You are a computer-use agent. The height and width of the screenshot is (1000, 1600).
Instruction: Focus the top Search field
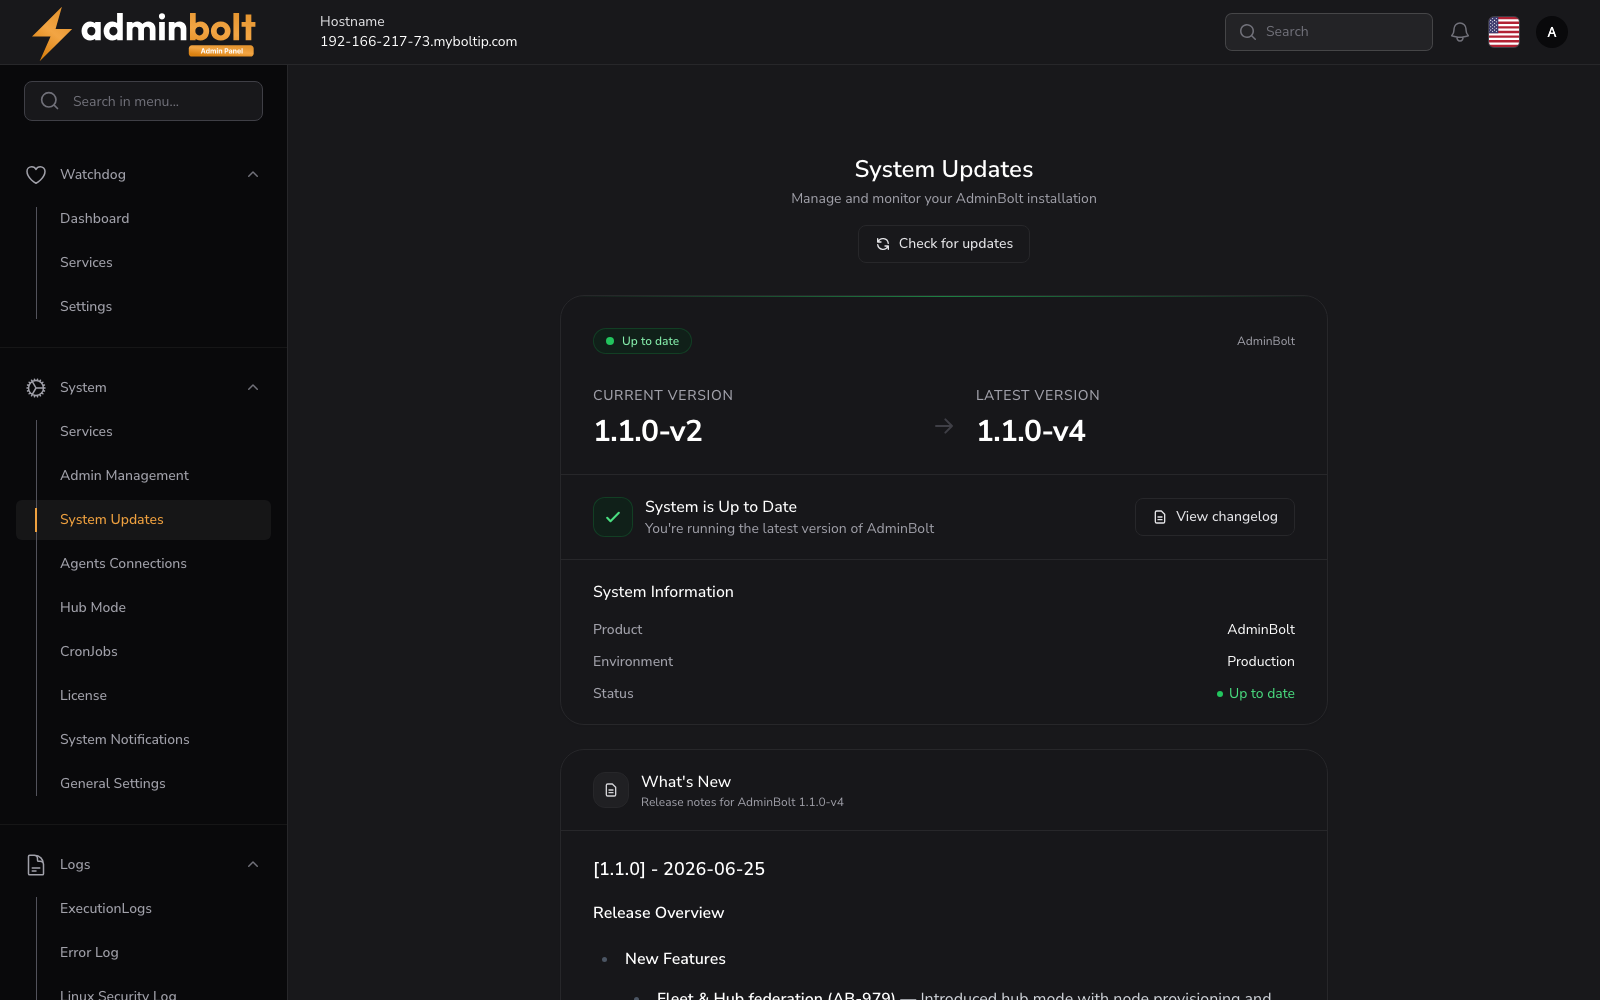(1329, 32)
